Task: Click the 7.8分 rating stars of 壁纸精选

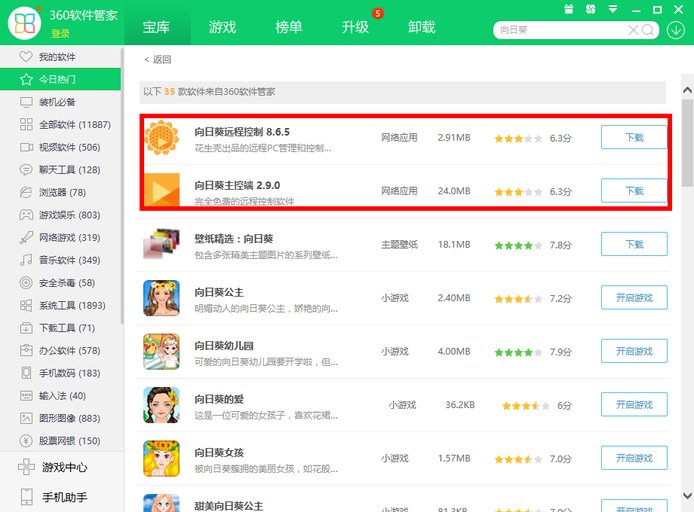Action: (518, 245)
